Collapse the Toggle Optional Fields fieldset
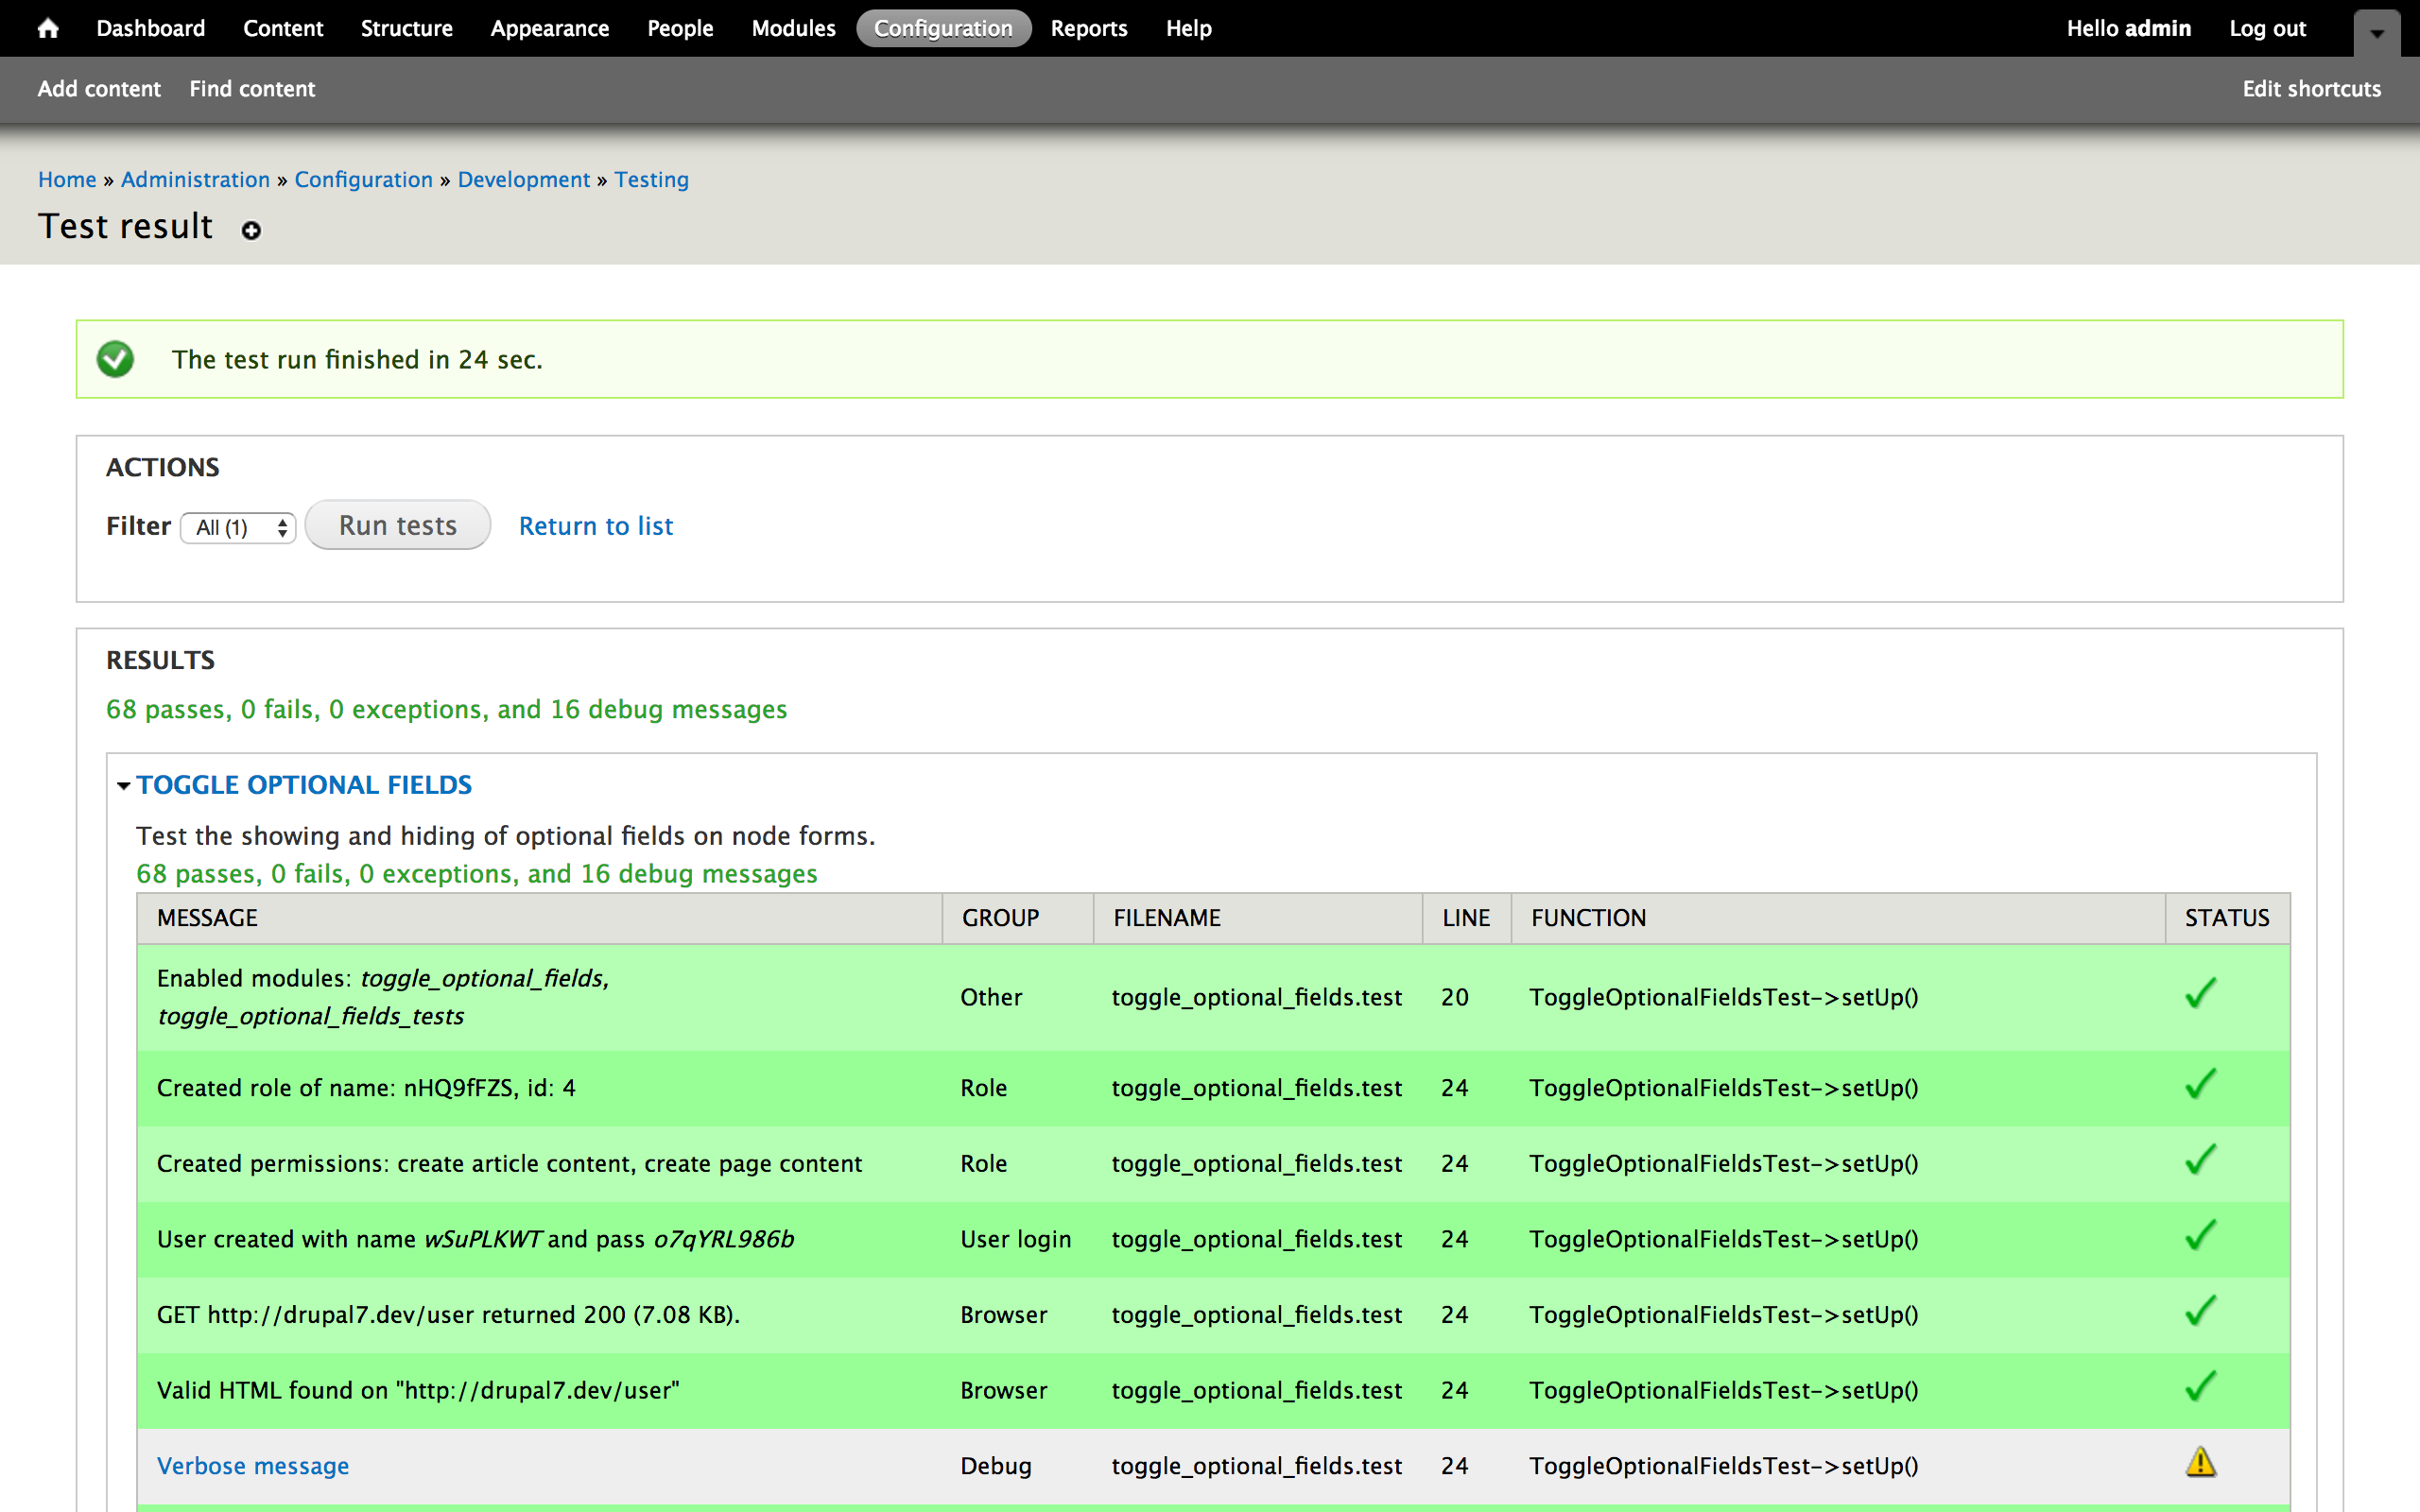2420x1512 pixels. (x=304, y=785)
